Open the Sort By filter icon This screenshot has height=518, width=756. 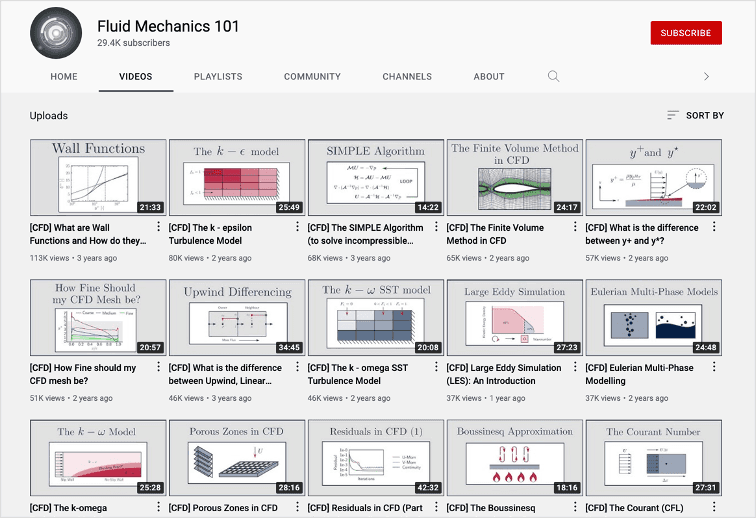(673, 115)
